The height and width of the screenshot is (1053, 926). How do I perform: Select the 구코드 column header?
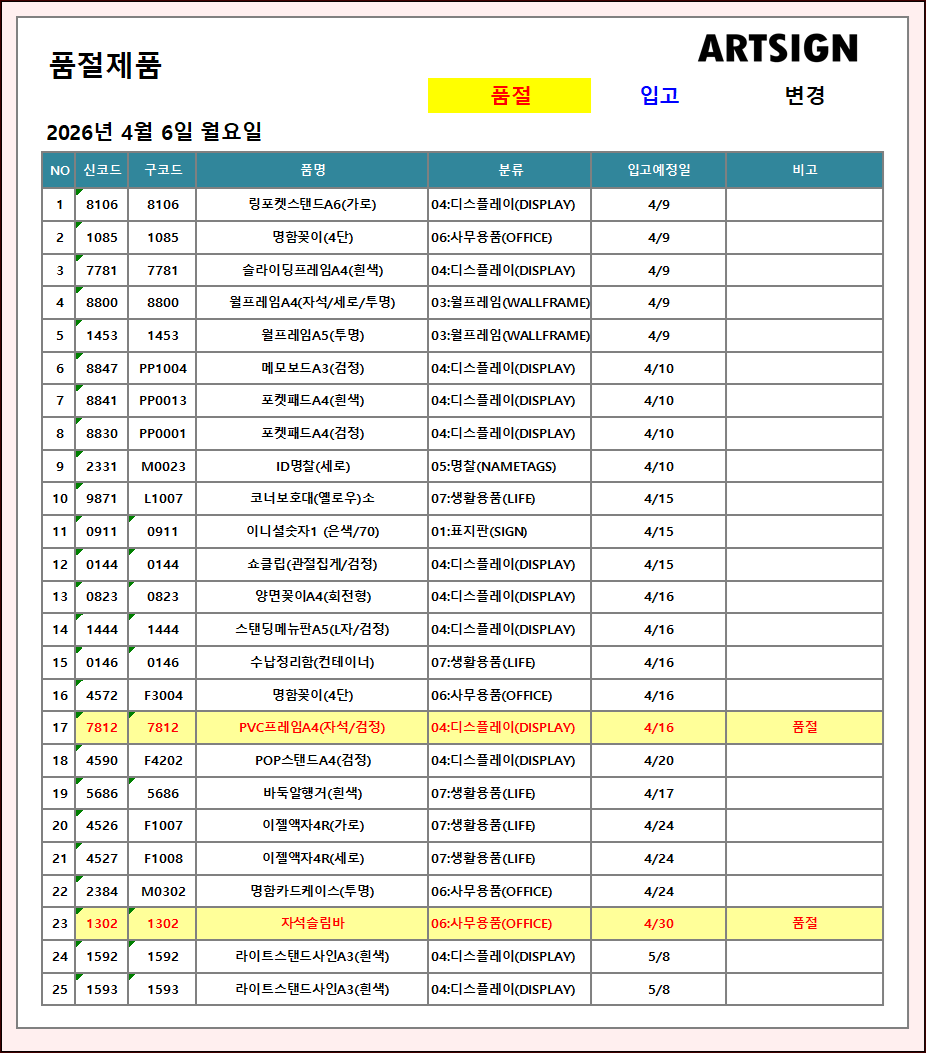pos(163,170)
